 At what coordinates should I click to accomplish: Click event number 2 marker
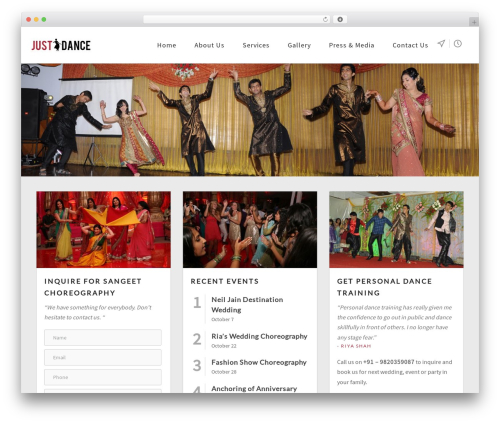(x=197, y=339)
